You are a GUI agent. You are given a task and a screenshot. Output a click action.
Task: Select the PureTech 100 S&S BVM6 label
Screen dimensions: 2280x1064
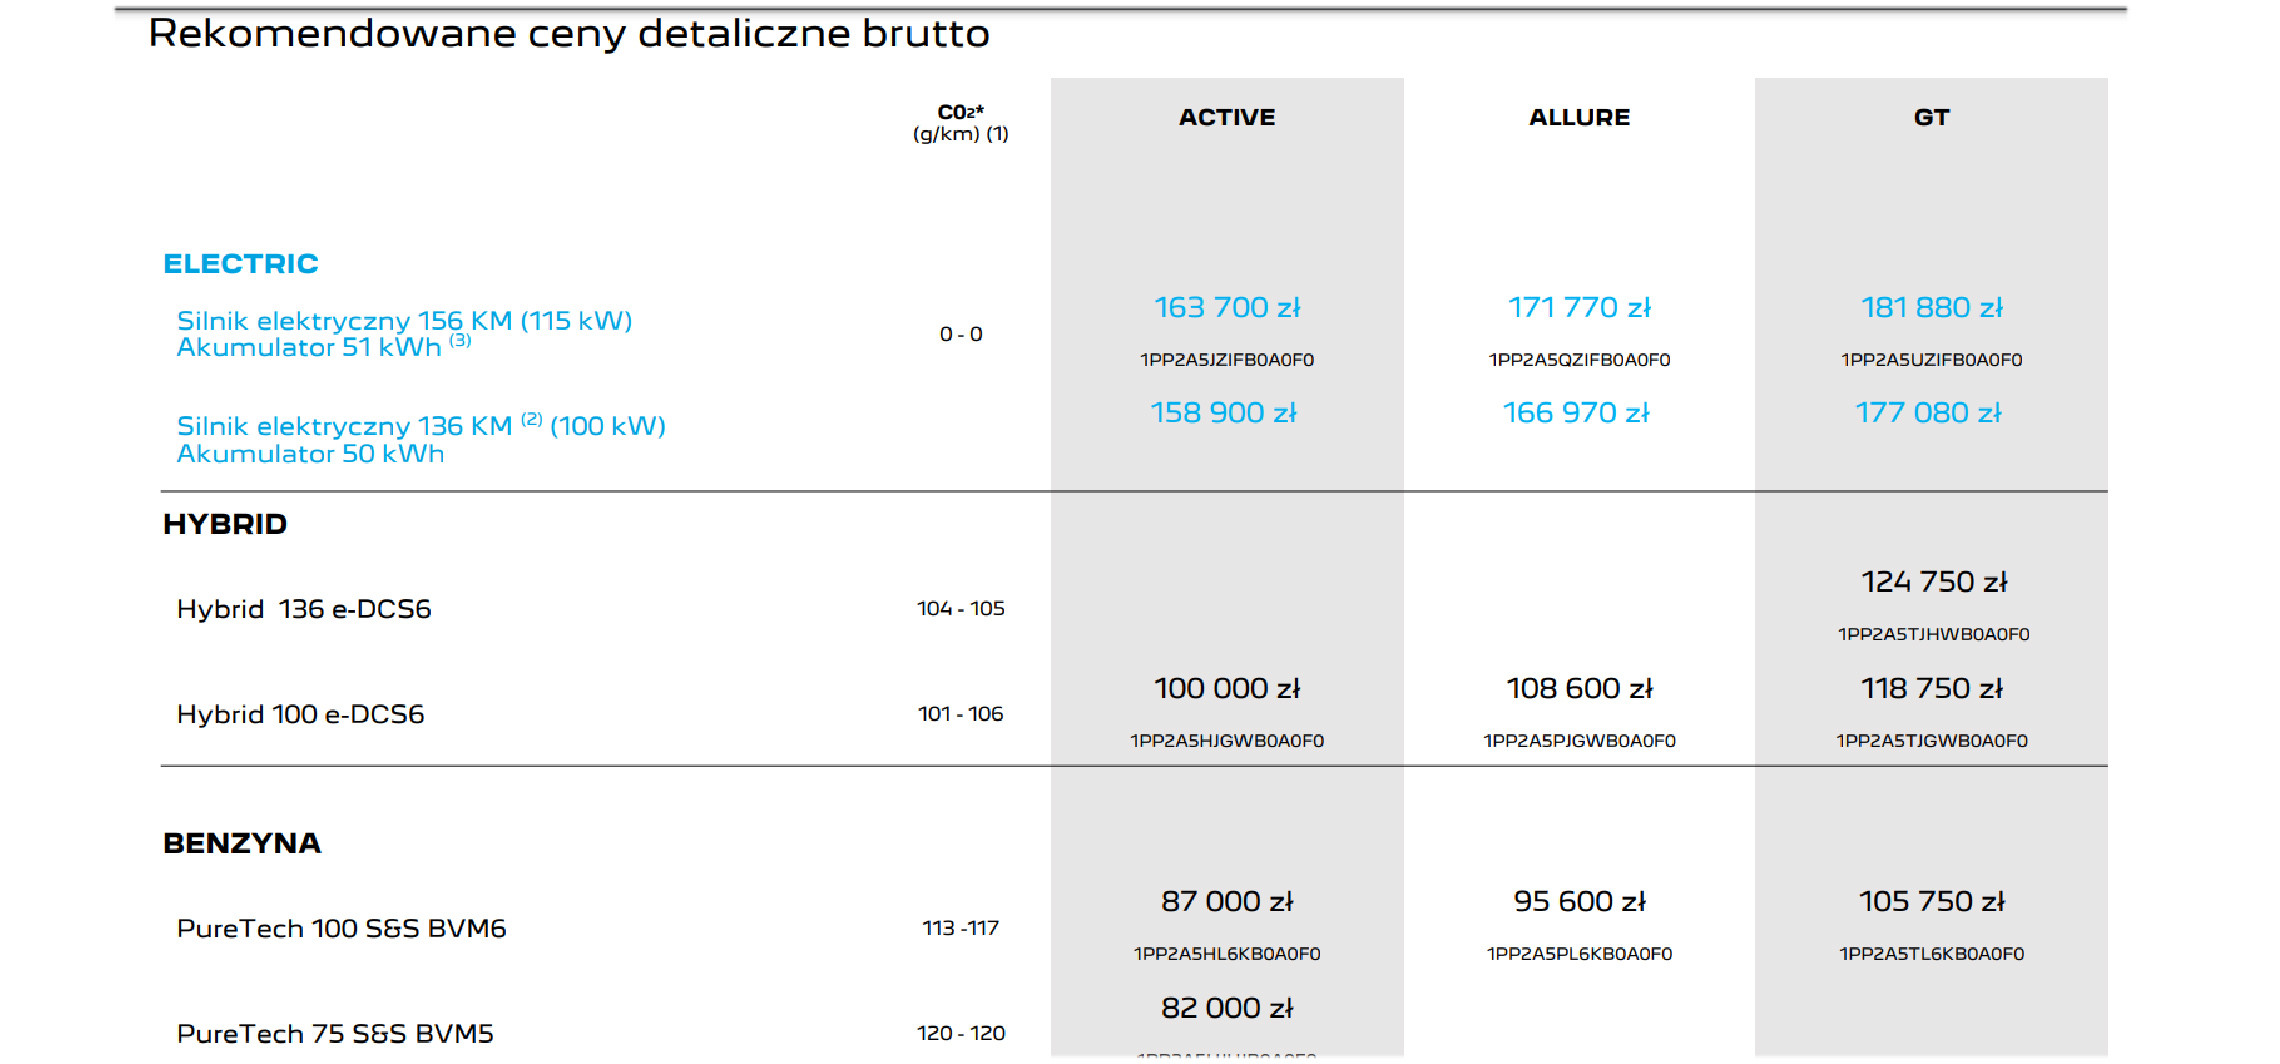coord(341,928)
